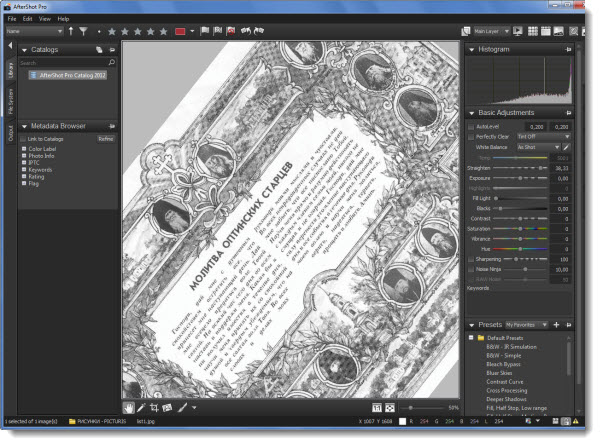600x445 pixels.
Task: Collapse the Metadata Browser panel
Action: pos(24,126)
